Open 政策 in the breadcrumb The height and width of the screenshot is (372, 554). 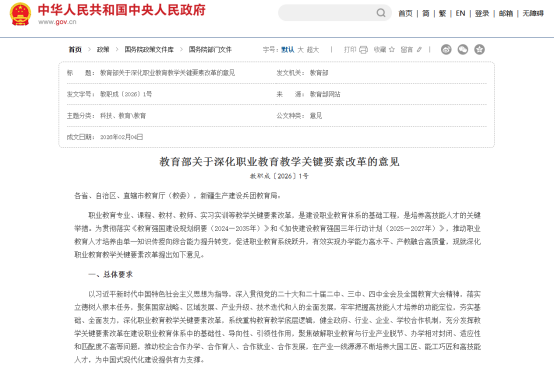point(103,49)
